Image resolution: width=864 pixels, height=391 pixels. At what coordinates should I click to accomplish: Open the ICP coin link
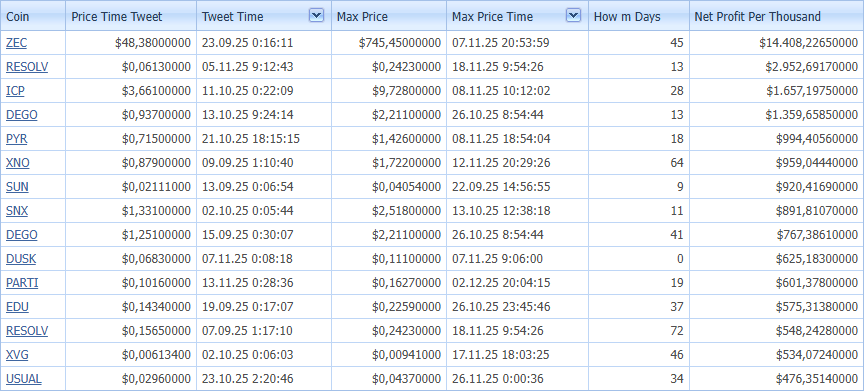15,91
